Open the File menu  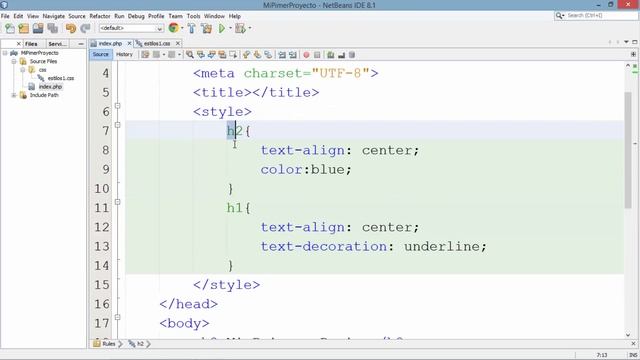pos(5,16)
